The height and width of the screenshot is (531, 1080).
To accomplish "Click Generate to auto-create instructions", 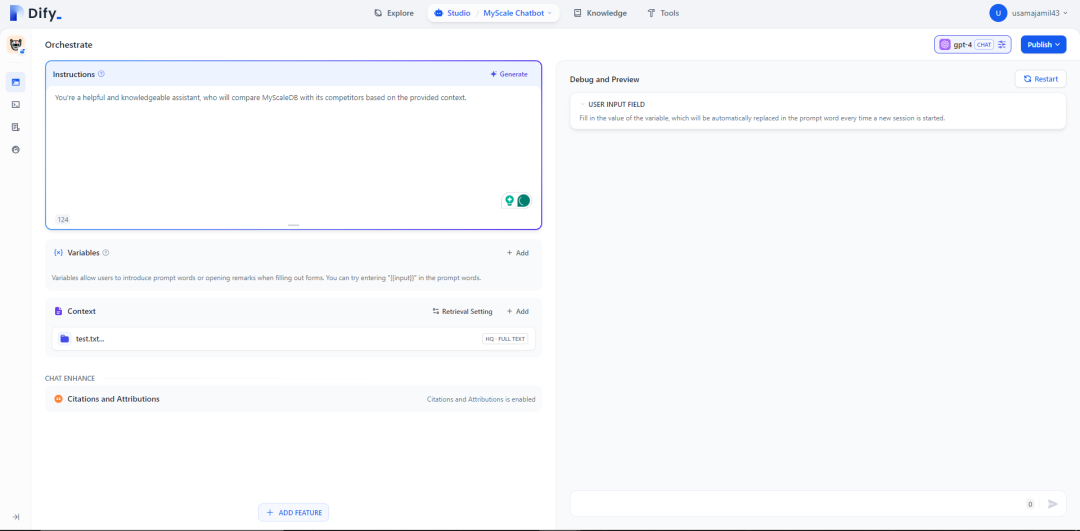I will click(x=508, y=74).
